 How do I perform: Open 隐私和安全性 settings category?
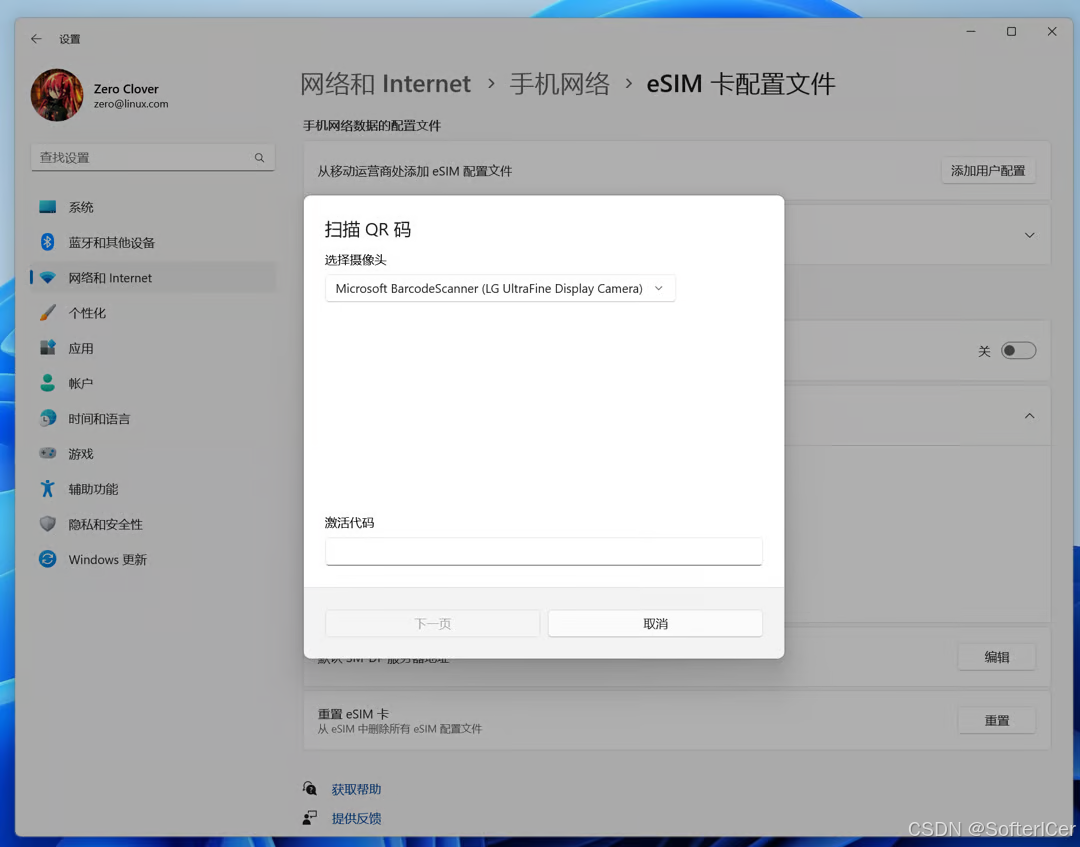pos(153,524)
